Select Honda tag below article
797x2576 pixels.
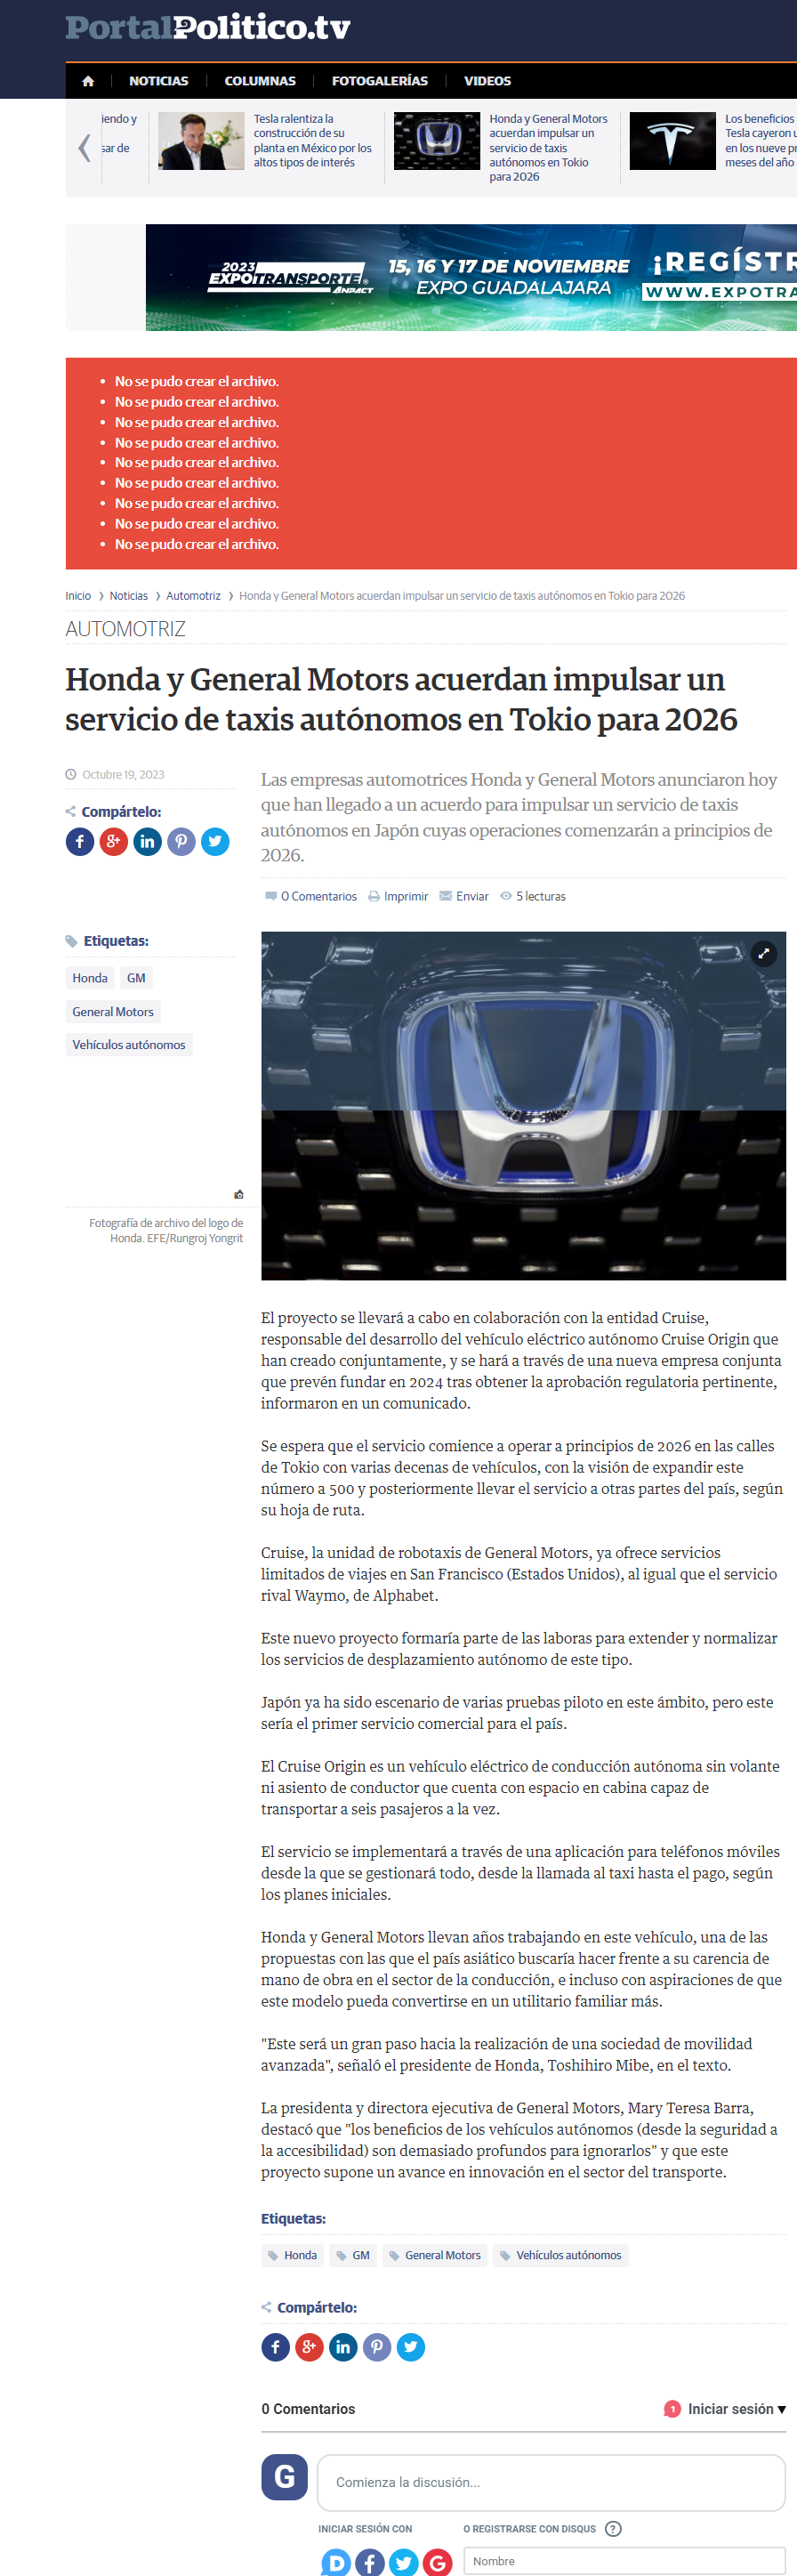293,2255
